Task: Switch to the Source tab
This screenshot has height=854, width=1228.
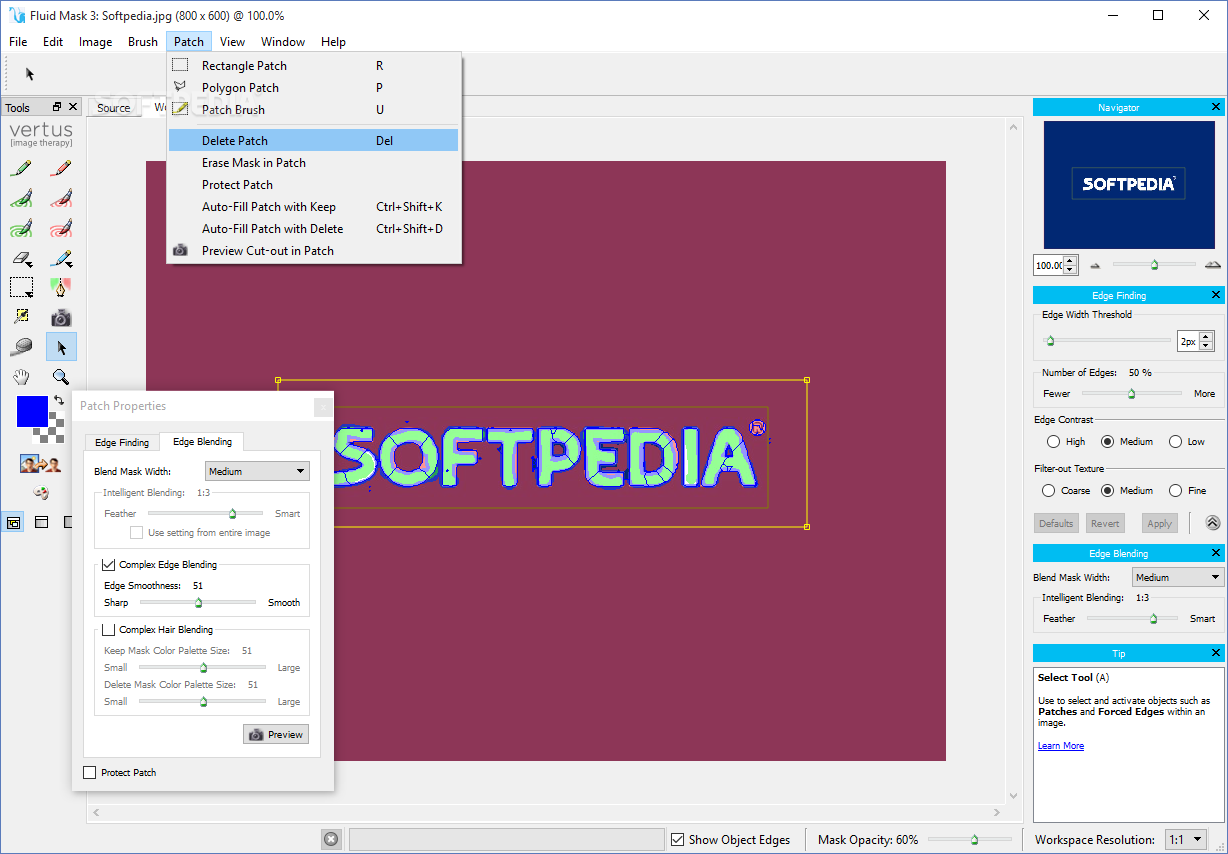Action: click(x=114, y=108)
